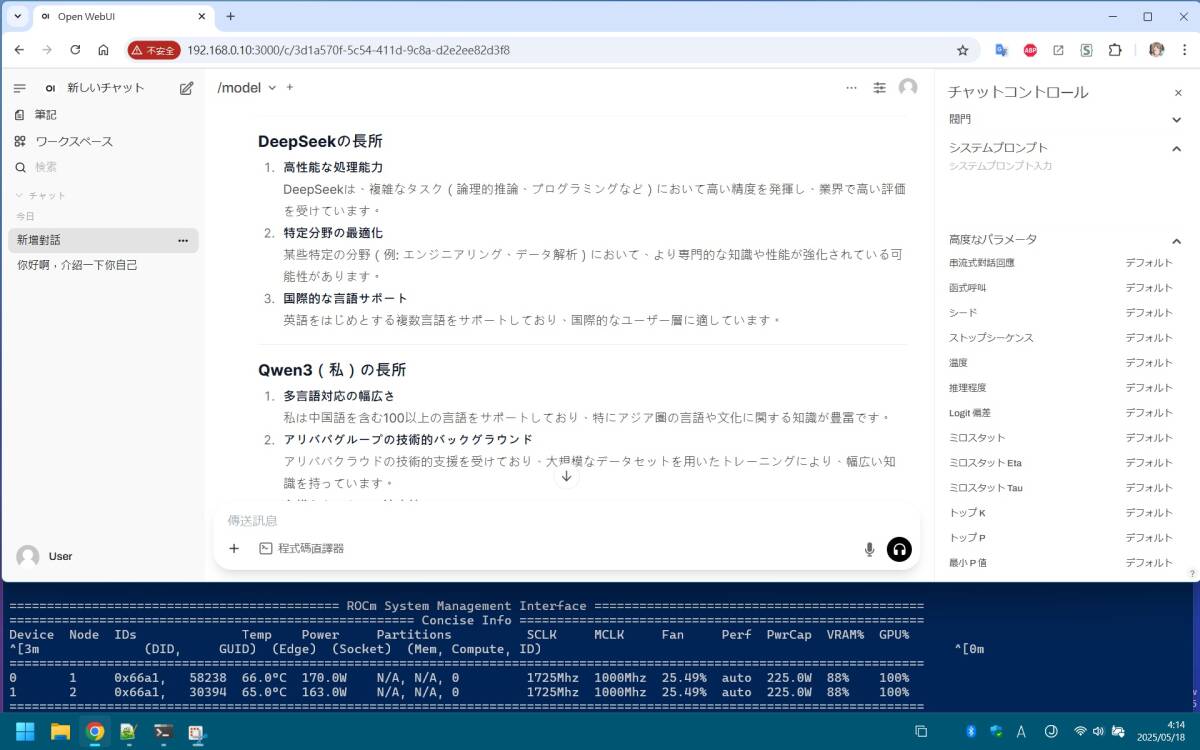Toggle シード default setting
This screenshot has height=750, width=1200.
click(x=1149, y=313)
